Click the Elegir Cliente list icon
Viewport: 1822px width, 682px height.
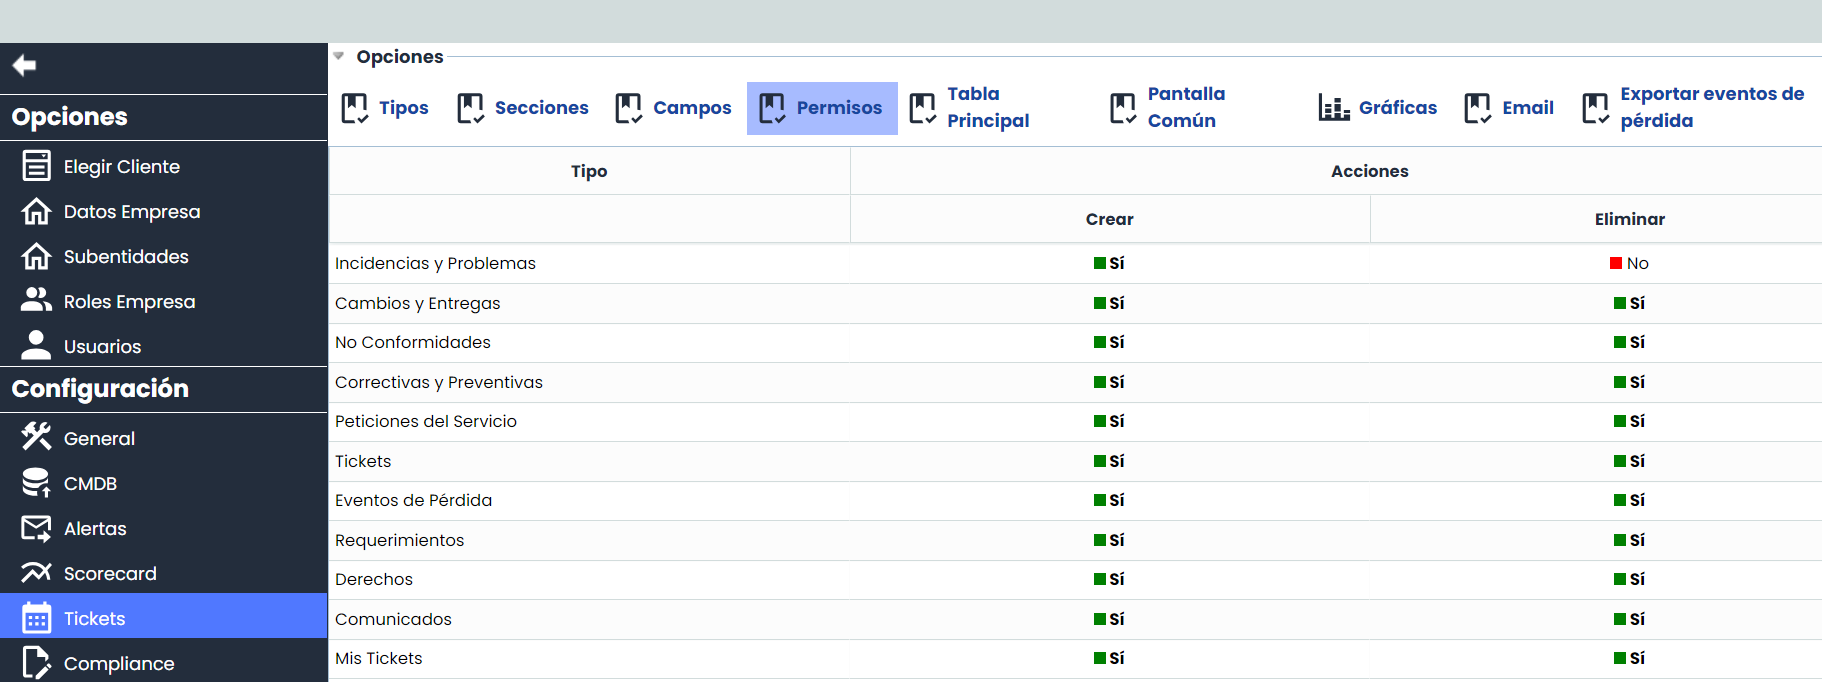click(x=36, y=166)
